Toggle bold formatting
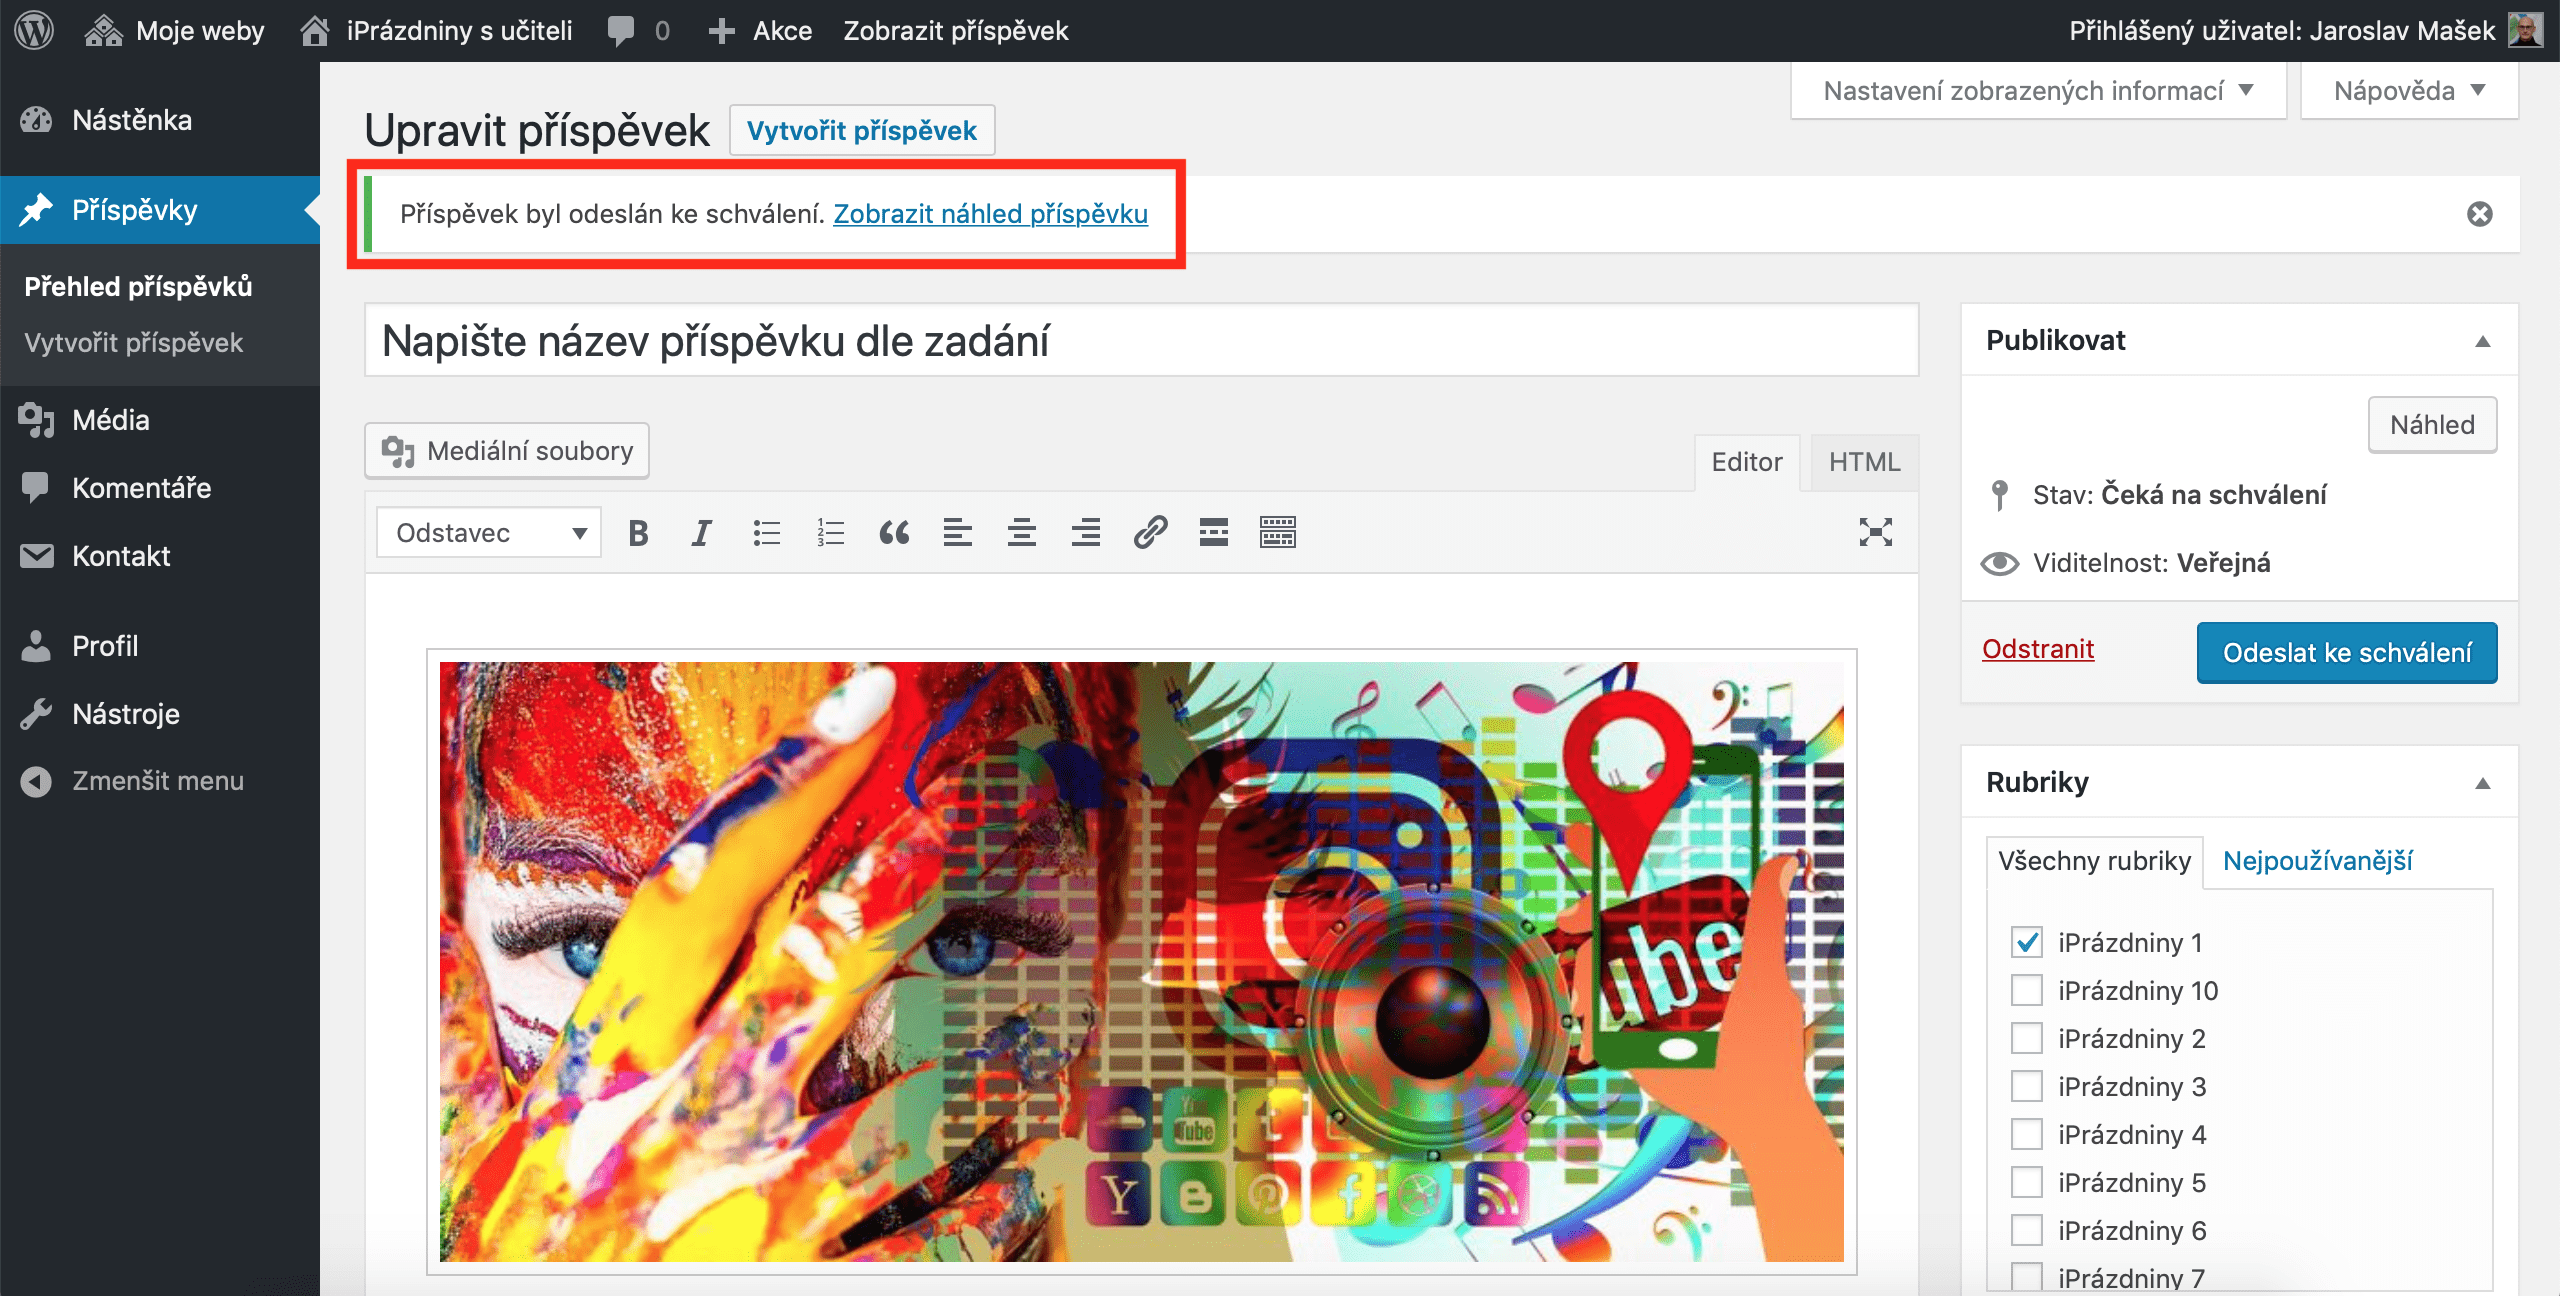Image resolution: width=2560 pixels, height=1296 pixels. click(x=638, y=532)
